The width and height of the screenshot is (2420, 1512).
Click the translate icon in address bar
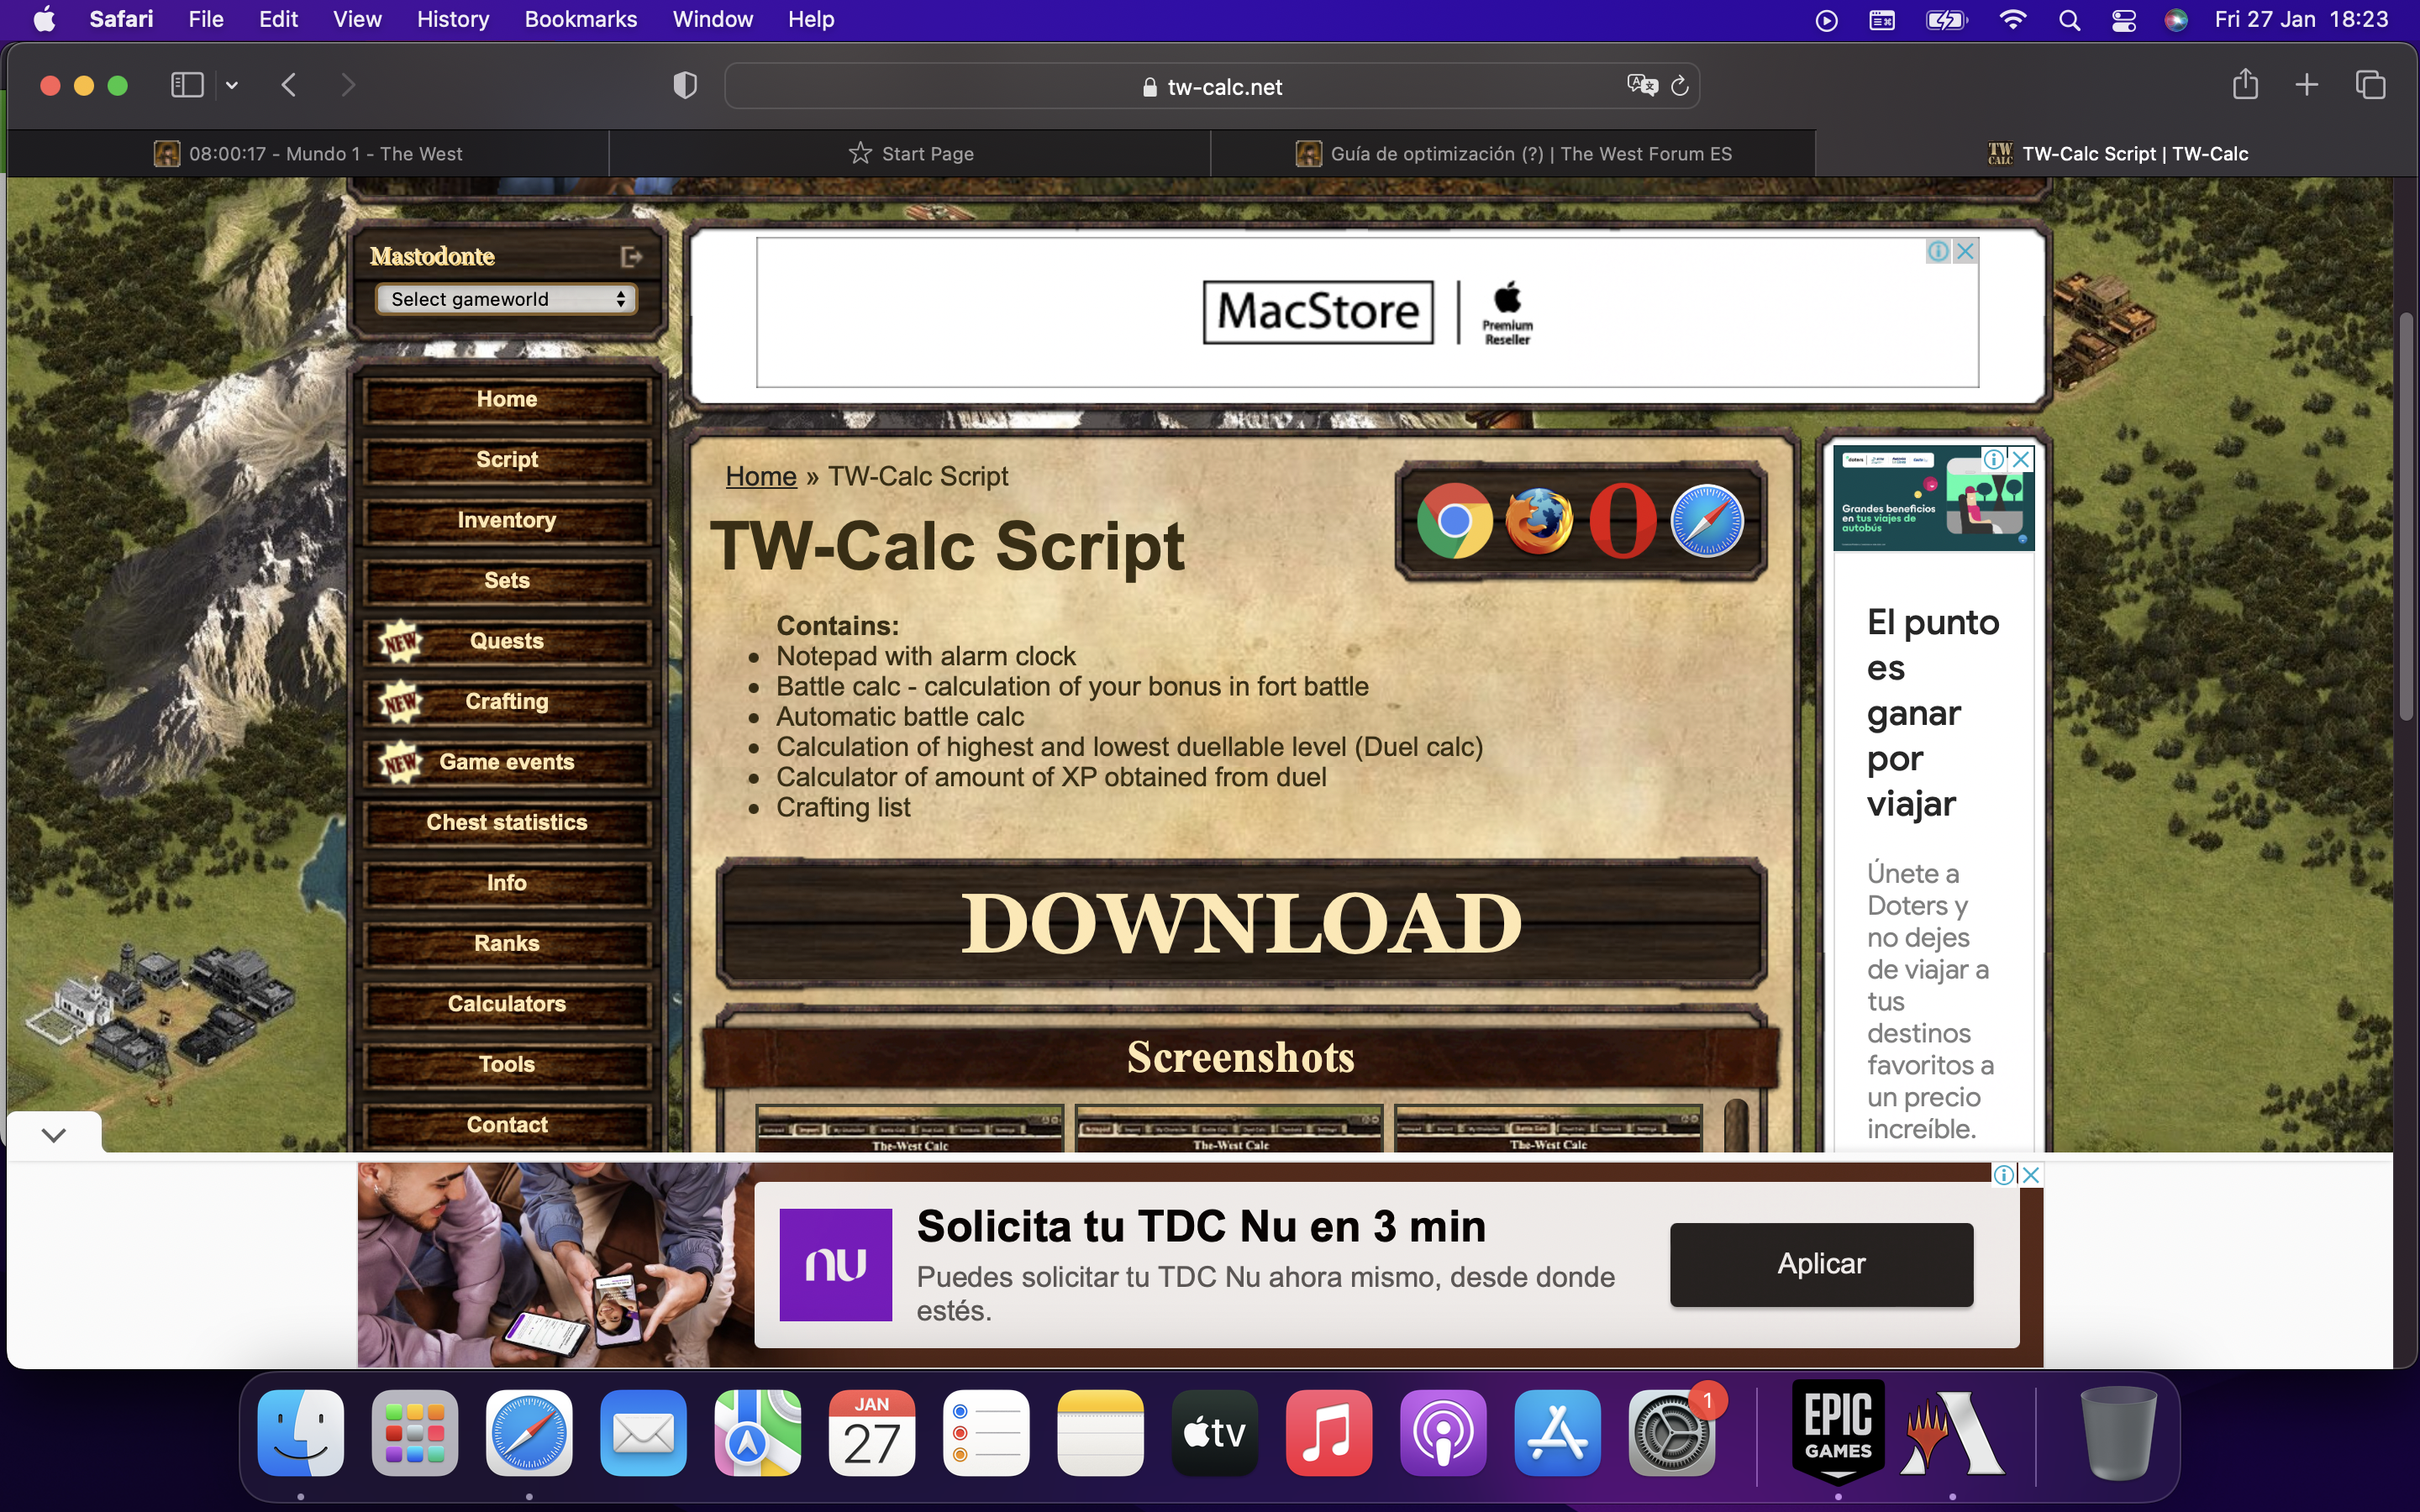point(1642,86)
